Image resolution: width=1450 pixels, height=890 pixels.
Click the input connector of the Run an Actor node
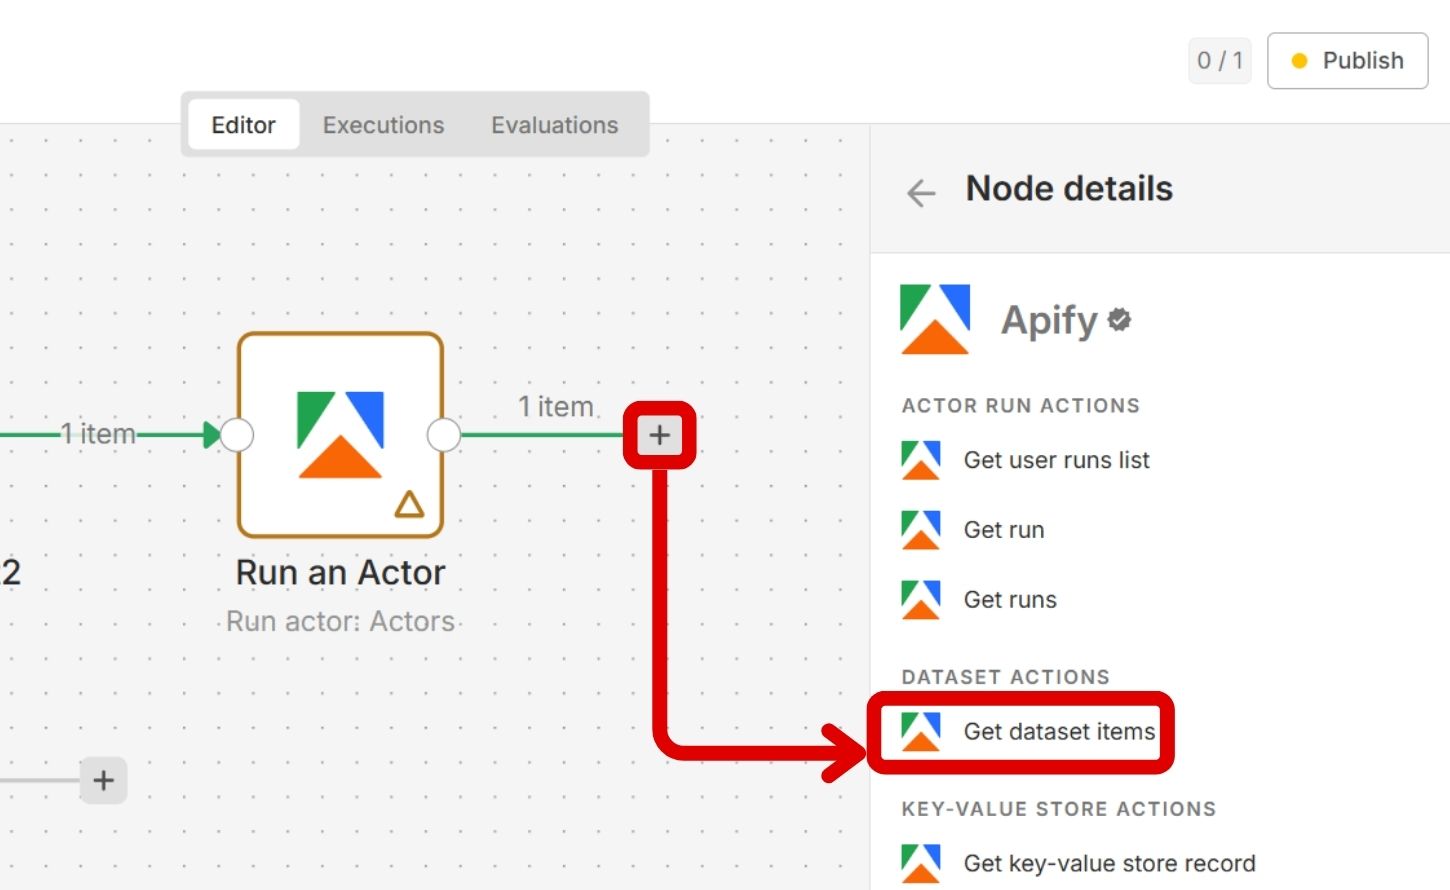pyautogui.click(x=237, y=435)
